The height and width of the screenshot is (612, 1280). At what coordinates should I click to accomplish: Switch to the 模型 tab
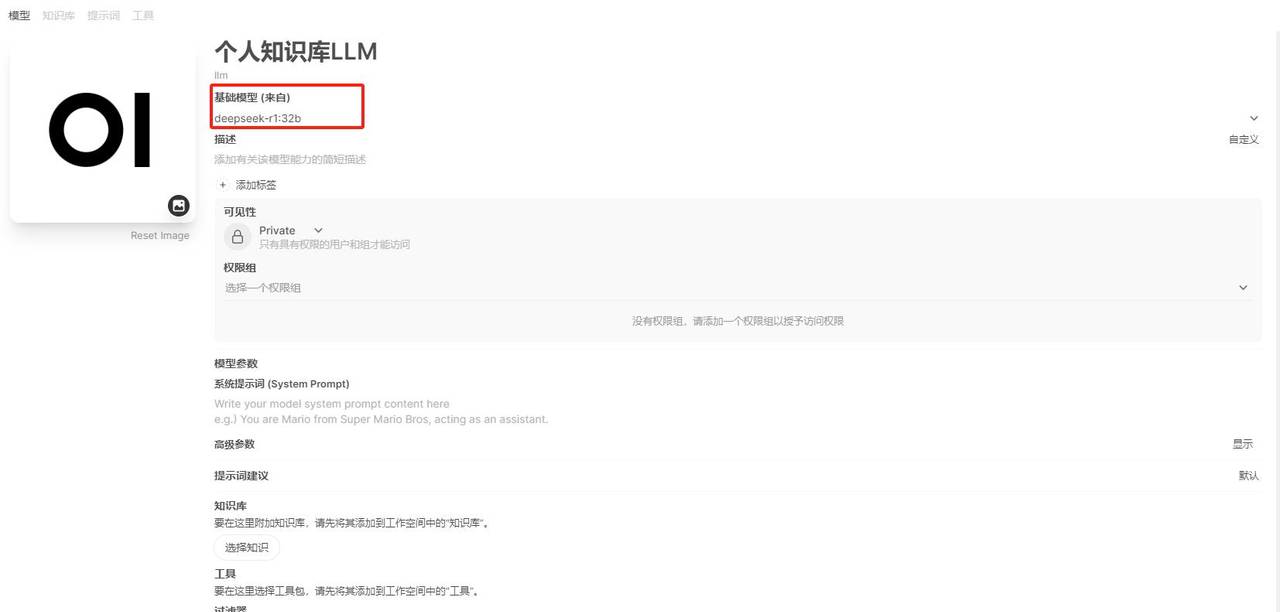pos(19,16)
